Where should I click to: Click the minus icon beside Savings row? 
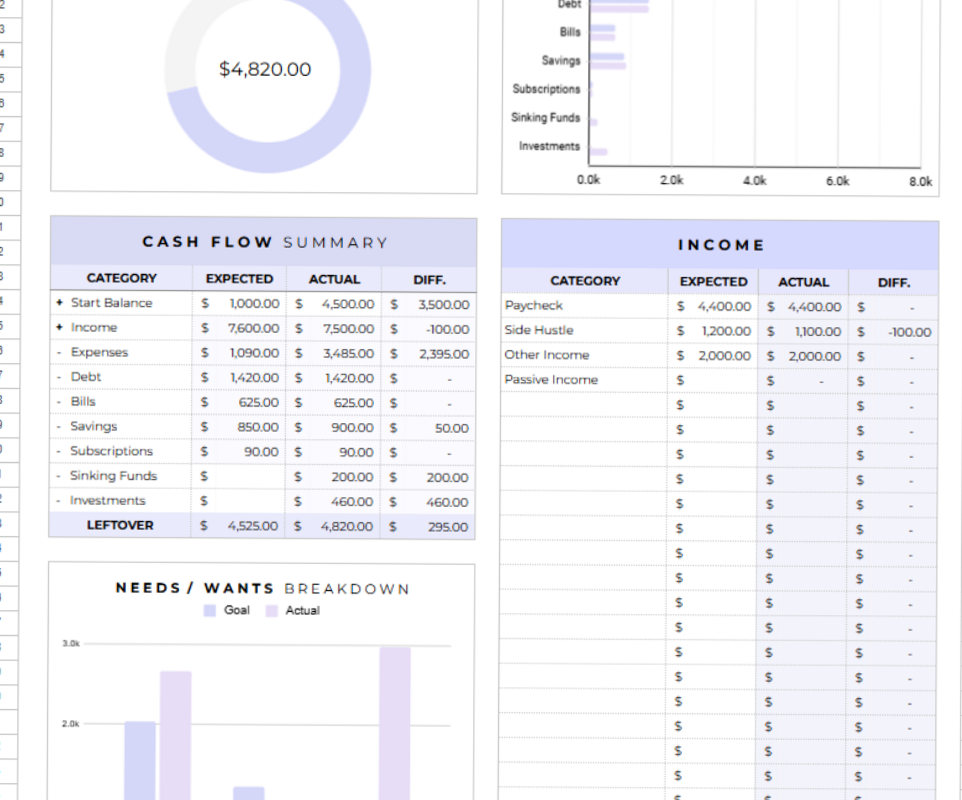click(58, 426)
